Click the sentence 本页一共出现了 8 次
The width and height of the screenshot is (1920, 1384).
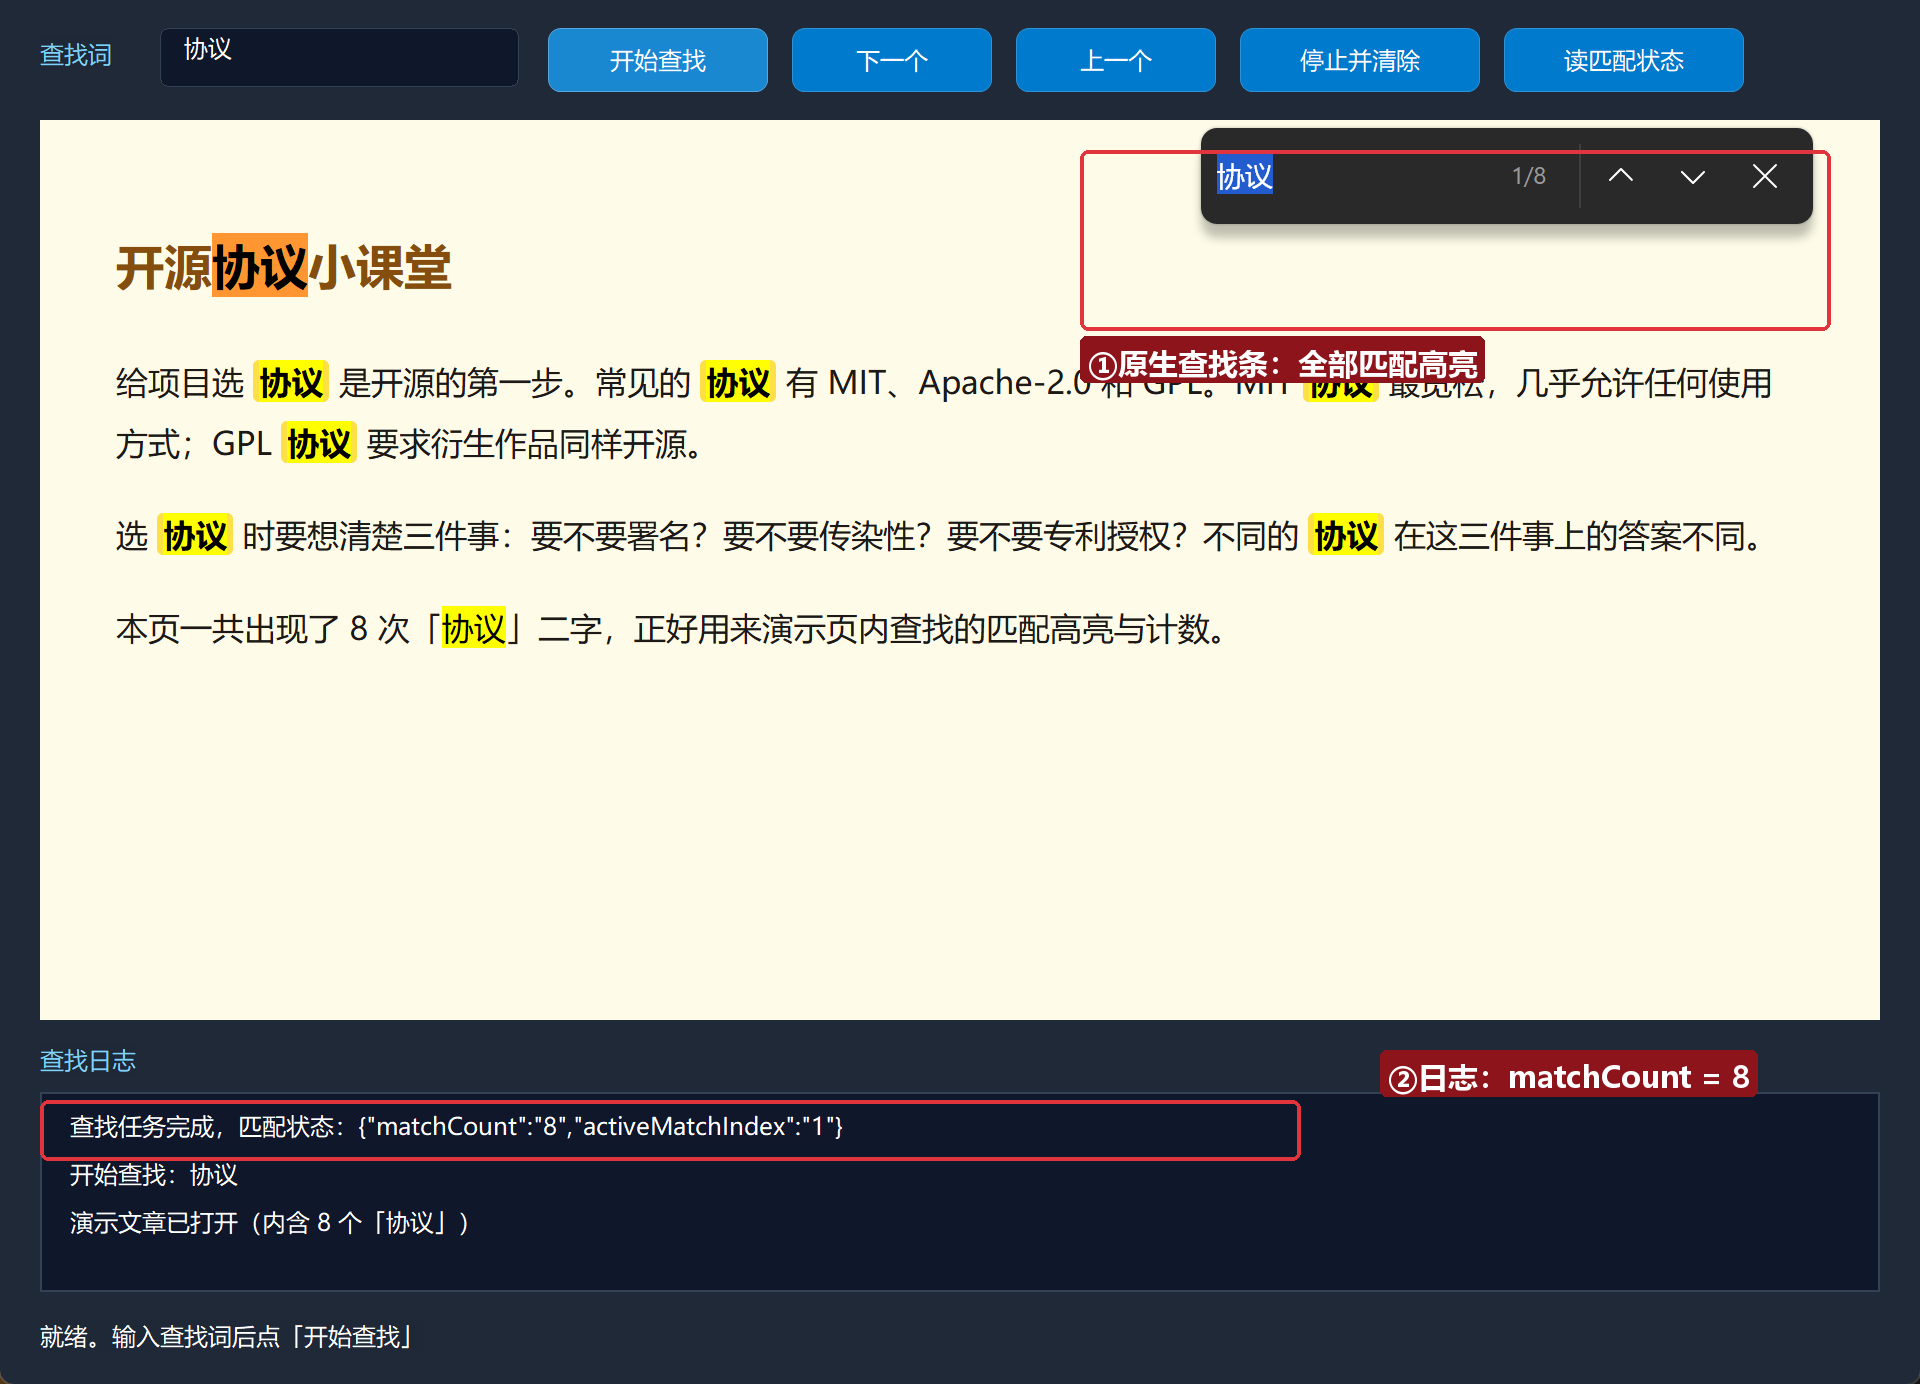(x=670, y=629)
